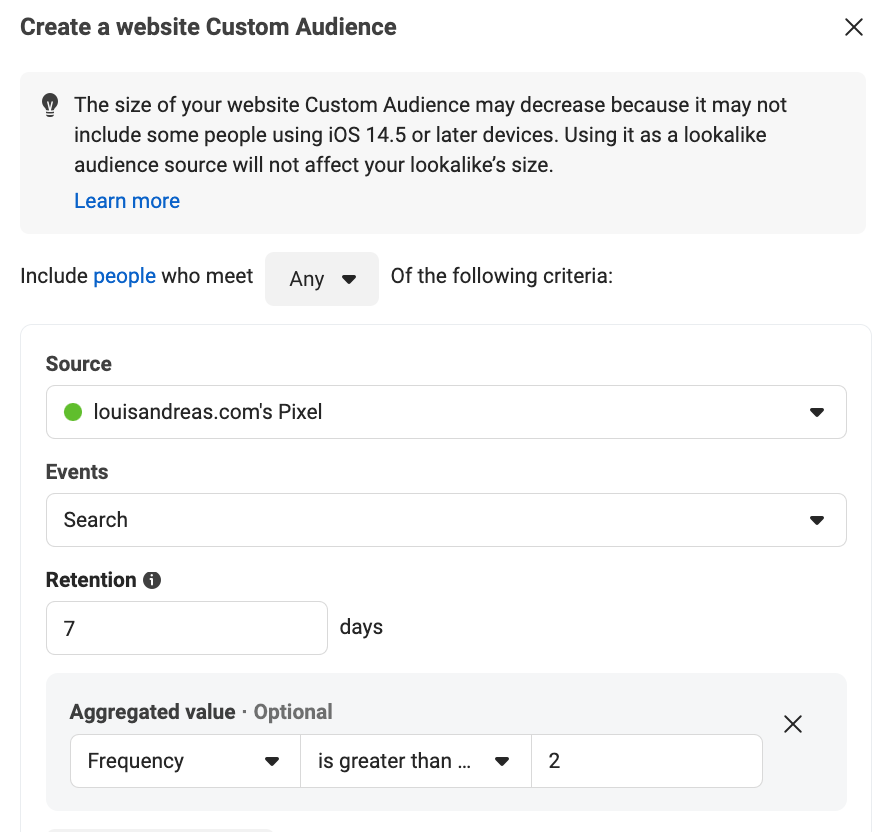The height and width of the screenshot is (832, 888).
Task: Open the Frequency aggregated value dropdown
Action: 185,761
